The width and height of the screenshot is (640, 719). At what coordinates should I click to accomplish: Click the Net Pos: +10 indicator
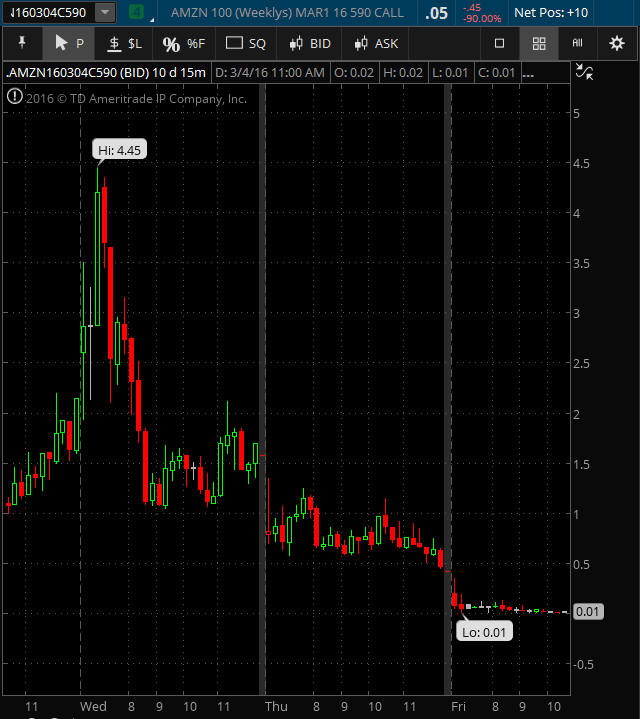point(551,13)
